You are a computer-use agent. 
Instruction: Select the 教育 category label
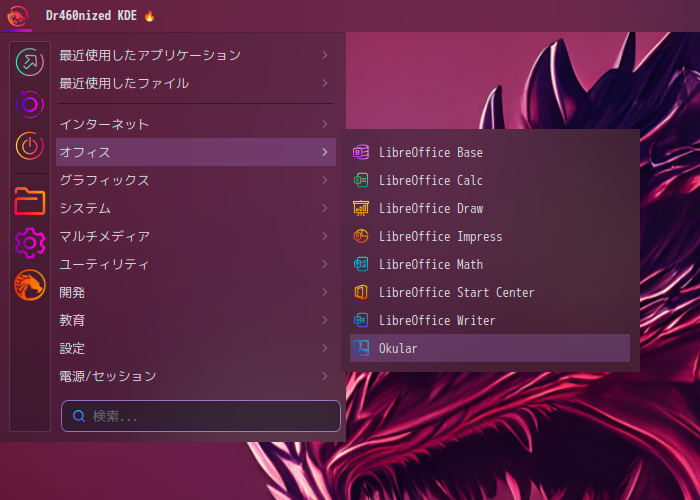[72, 320]
